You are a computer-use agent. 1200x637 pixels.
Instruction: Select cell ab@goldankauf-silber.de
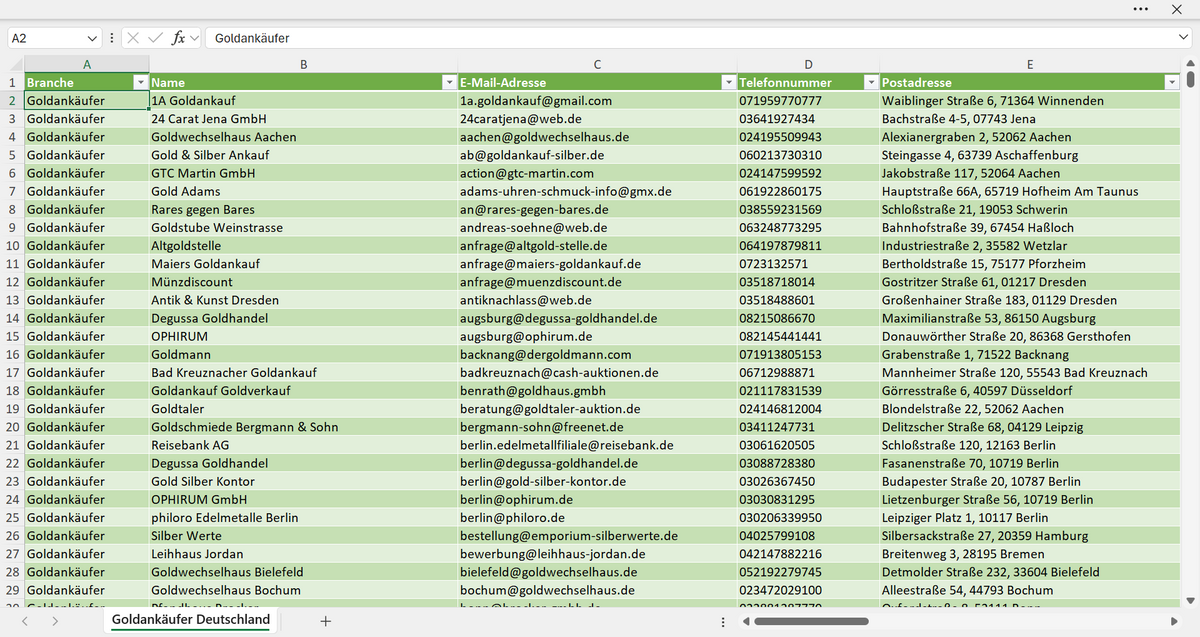click(597, 155)
